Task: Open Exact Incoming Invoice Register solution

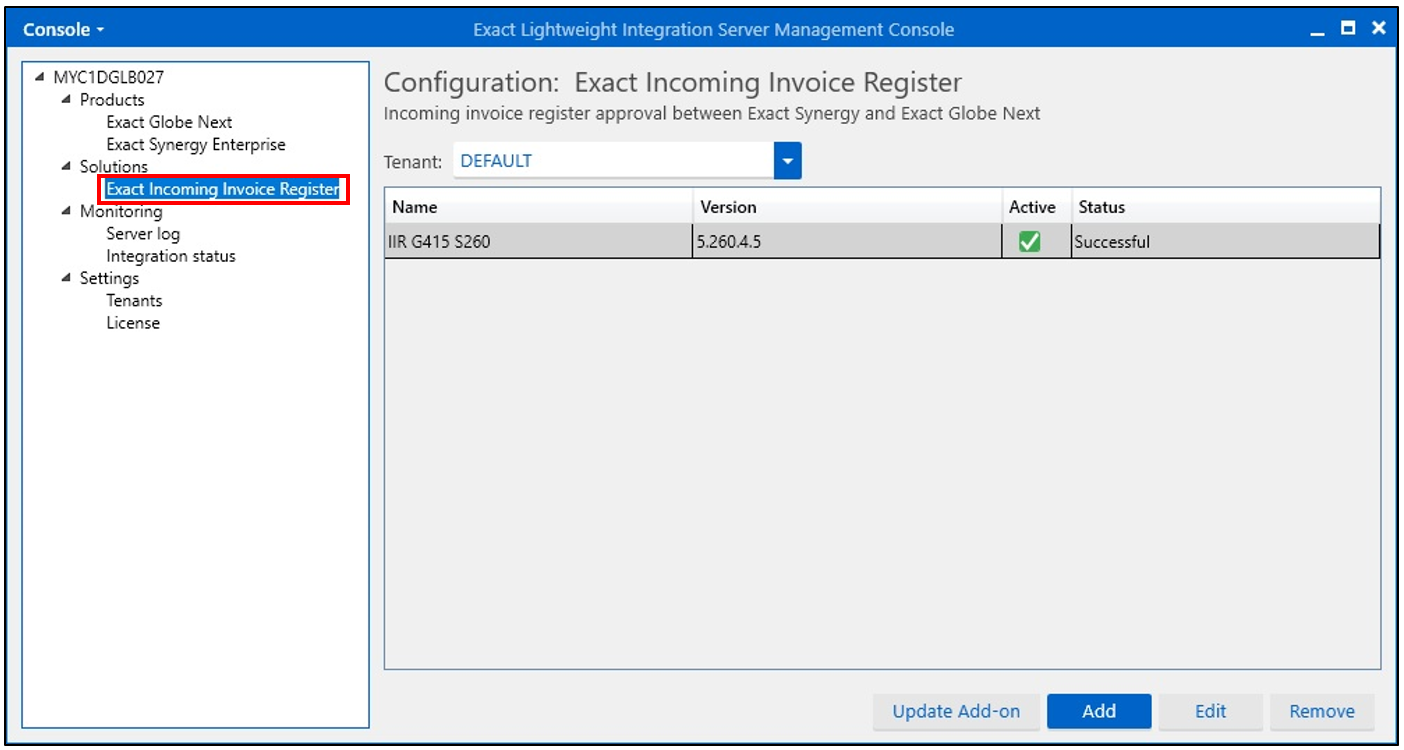Action: pyautogui.click(x=223, y=189)
